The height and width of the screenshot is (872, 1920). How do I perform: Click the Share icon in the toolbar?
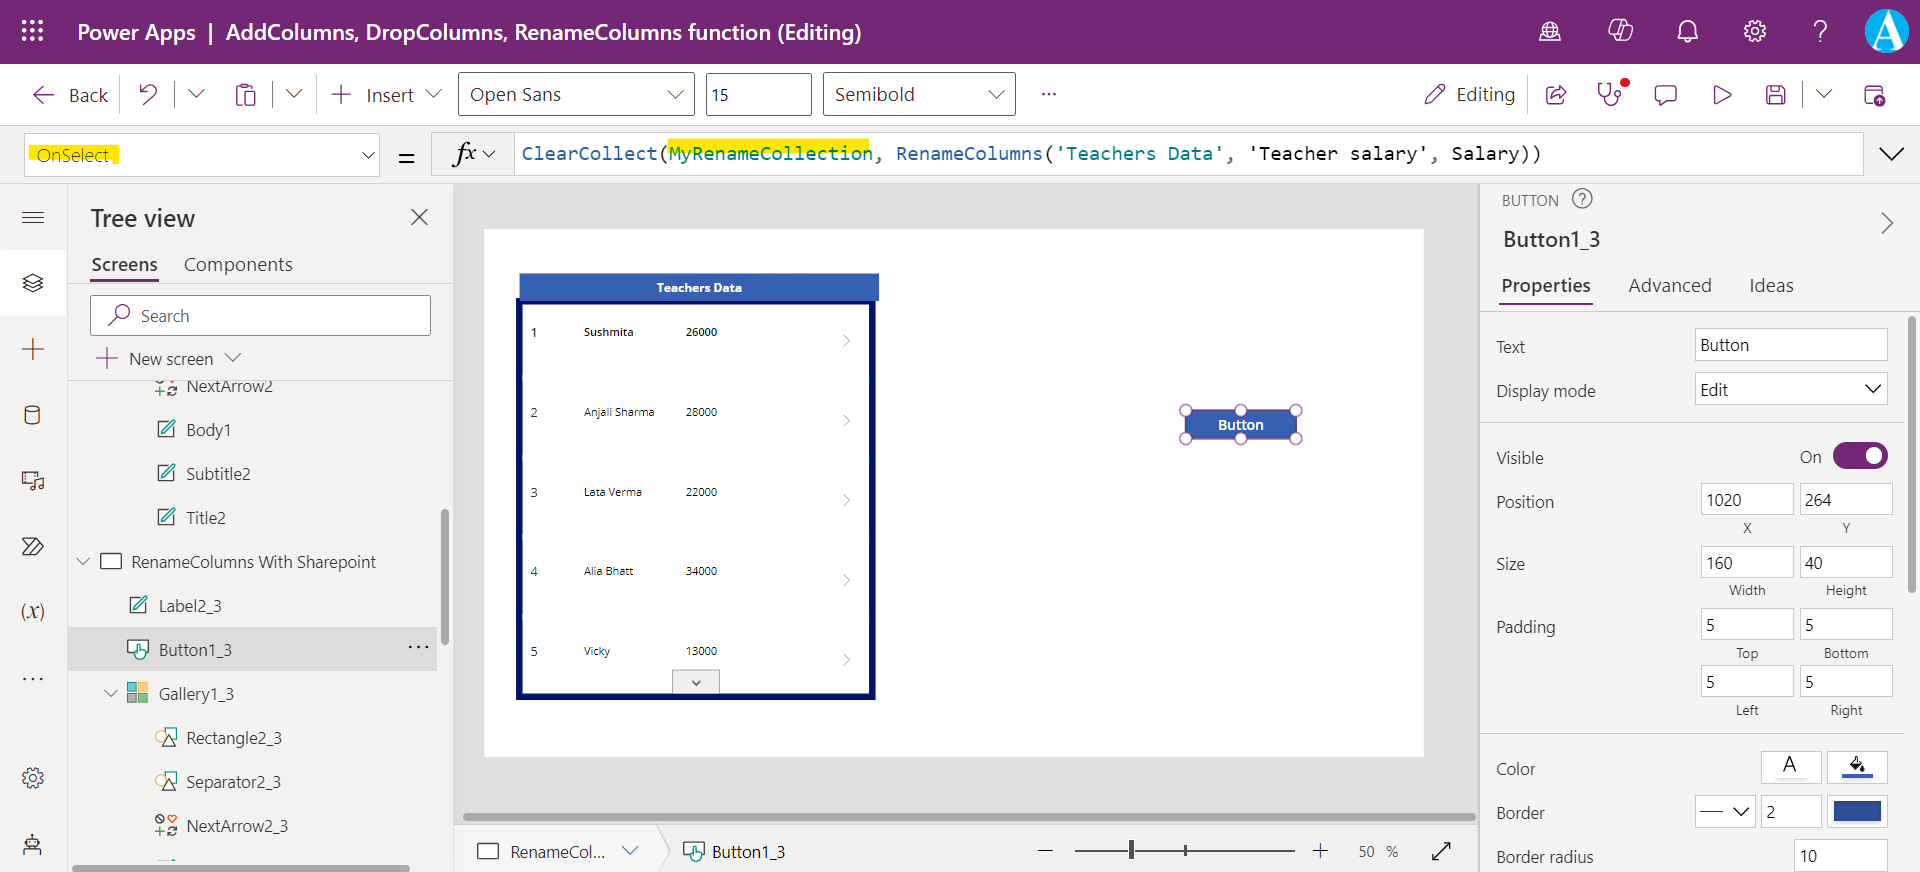coord(1556,95)
